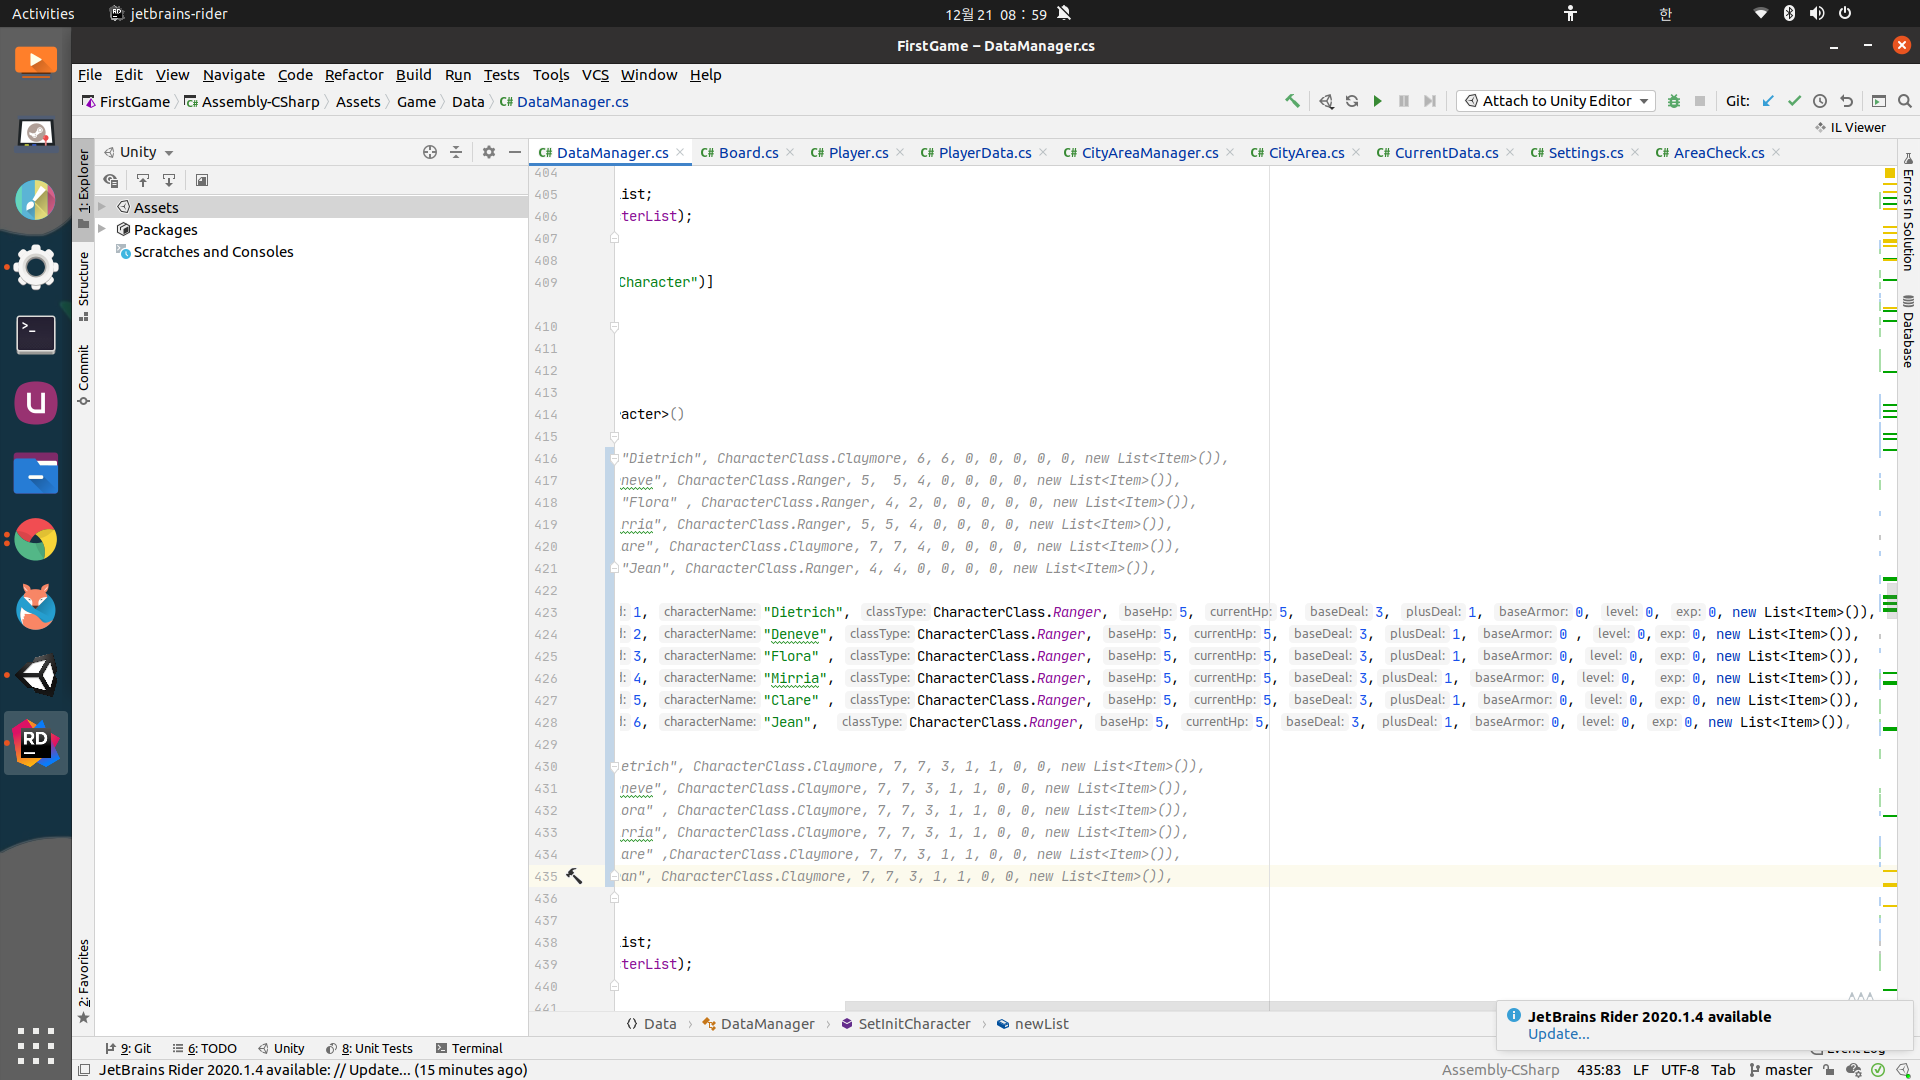Collapse the code fold marker at line 416
This screenshot has width=1920, height=1080.
coord(614,459)
